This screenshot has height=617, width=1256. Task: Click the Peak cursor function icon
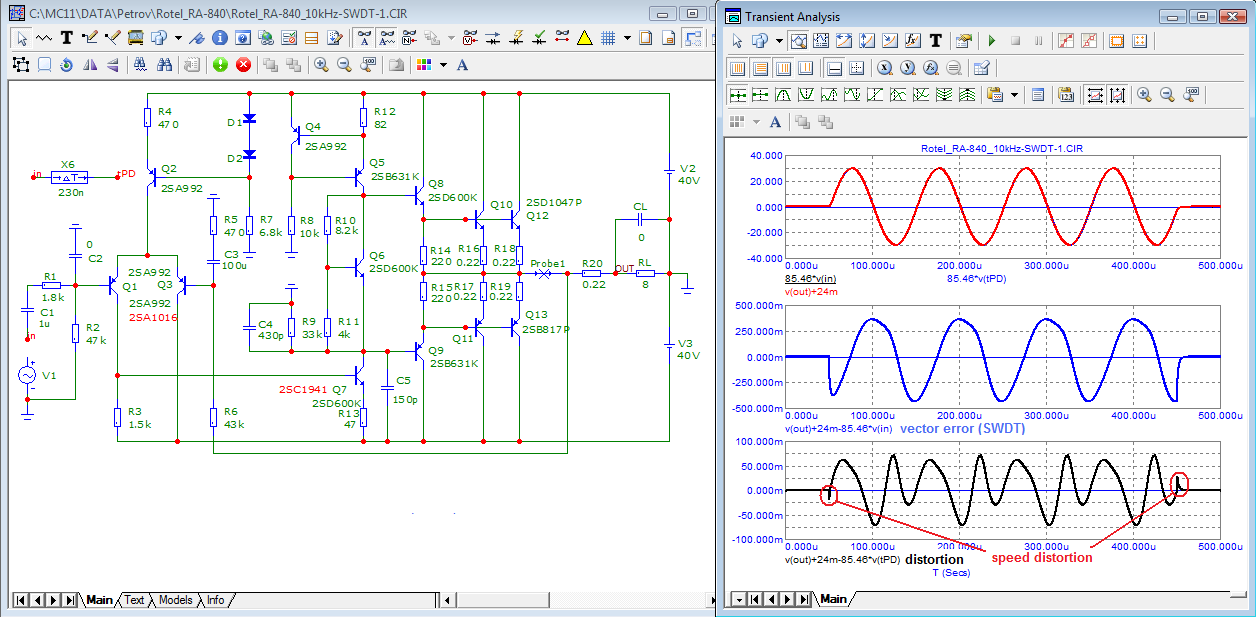pyautogui.click(x=783, y=95)
